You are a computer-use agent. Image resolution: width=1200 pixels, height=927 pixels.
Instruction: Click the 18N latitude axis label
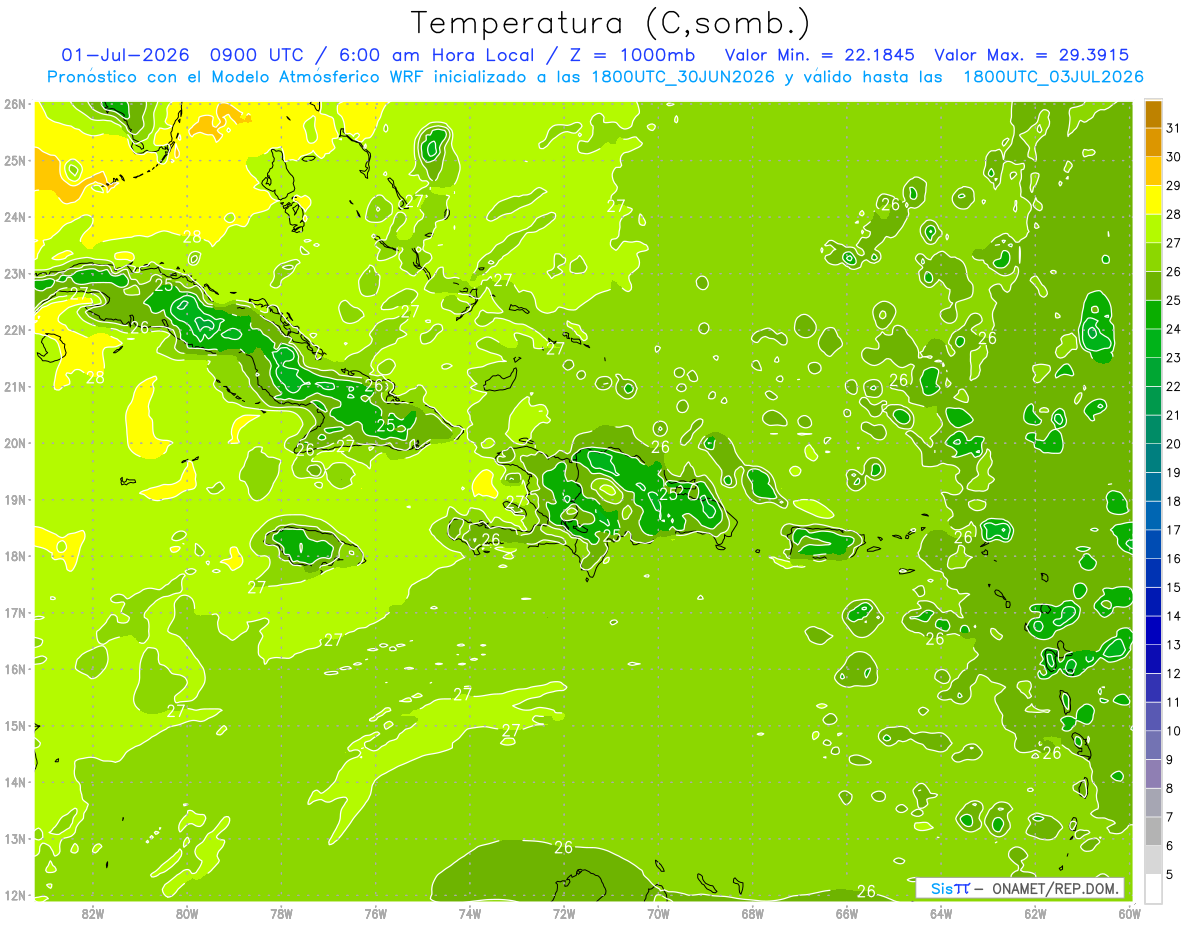(x=15, y=556)
